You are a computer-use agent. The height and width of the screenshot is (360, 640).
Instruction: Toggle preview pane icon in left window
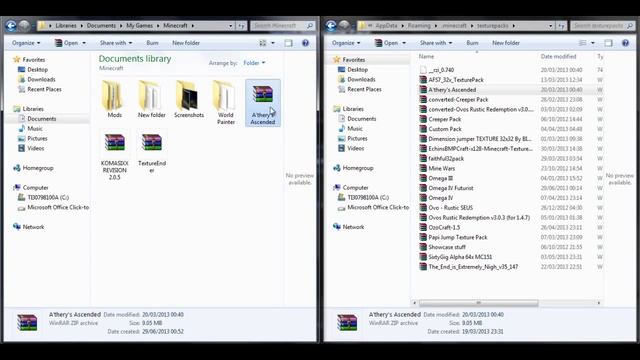click(x=289, y=43)
